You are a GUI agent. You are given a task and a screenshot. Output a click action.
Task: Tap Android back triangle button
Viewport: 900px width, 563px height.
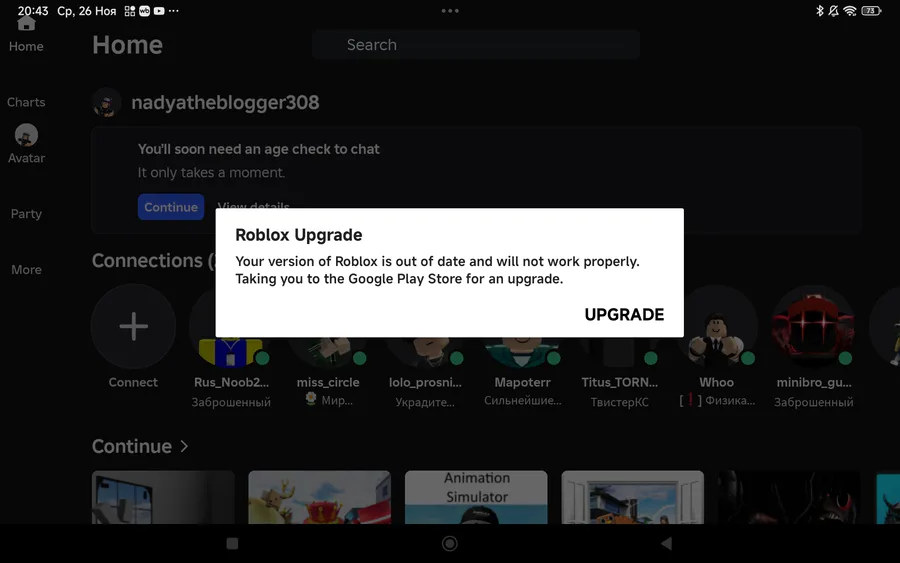pos(666,543)
